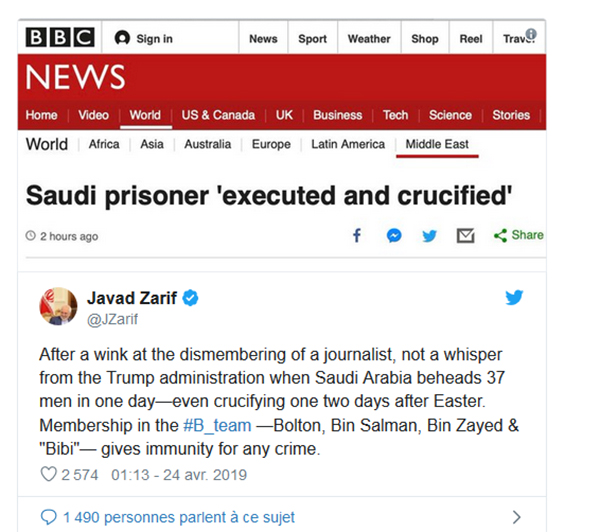Click the Twitter bird in tweet
The height and width of the screenshot is (532, 600).
pos(514,298)
